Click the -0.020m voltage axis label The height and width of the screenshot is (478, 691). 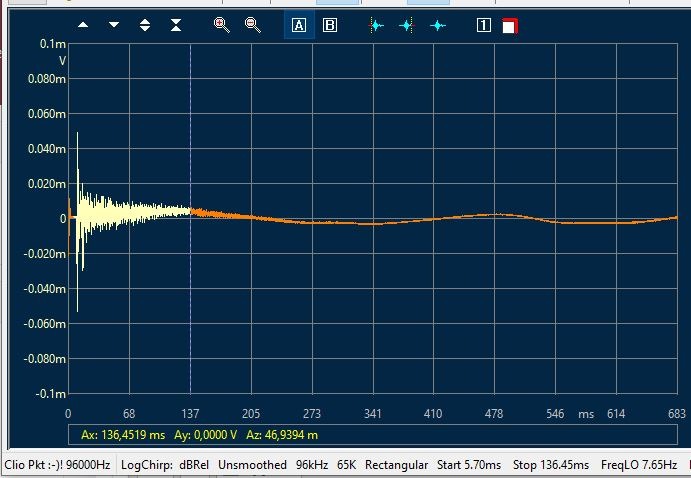coord(45,254)
